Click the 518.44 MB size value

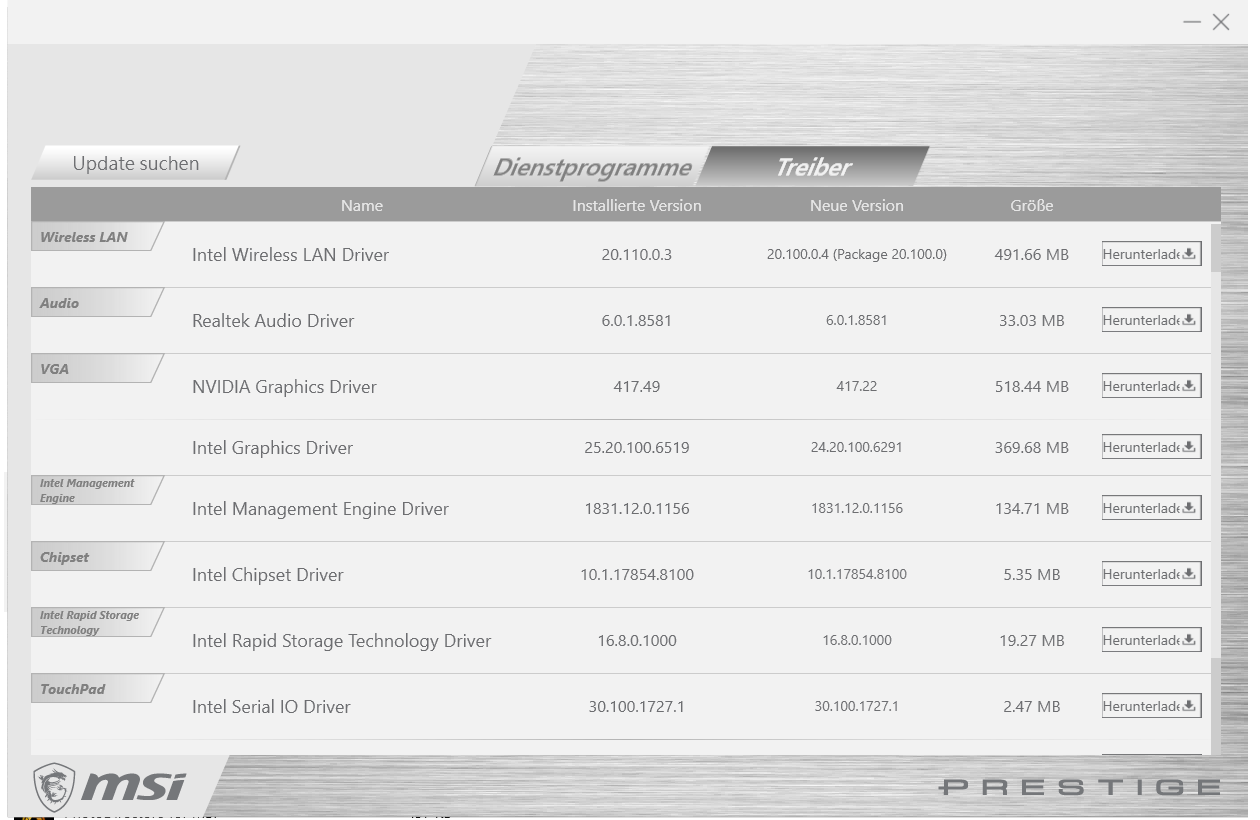pos(1031,387)
